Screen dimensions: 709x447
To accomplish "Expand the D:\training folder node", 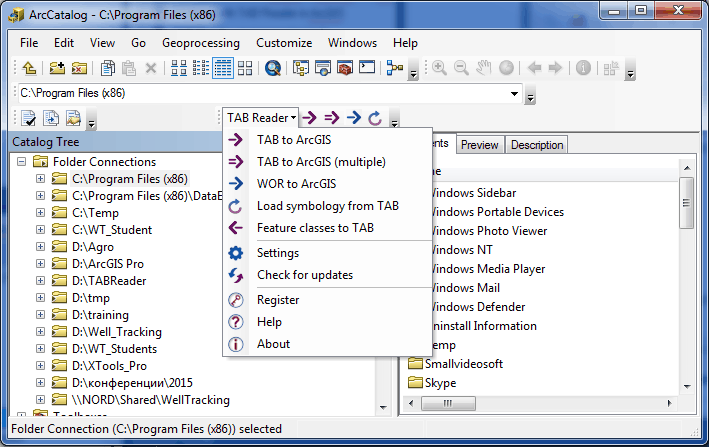I will [x=40, y=315].
